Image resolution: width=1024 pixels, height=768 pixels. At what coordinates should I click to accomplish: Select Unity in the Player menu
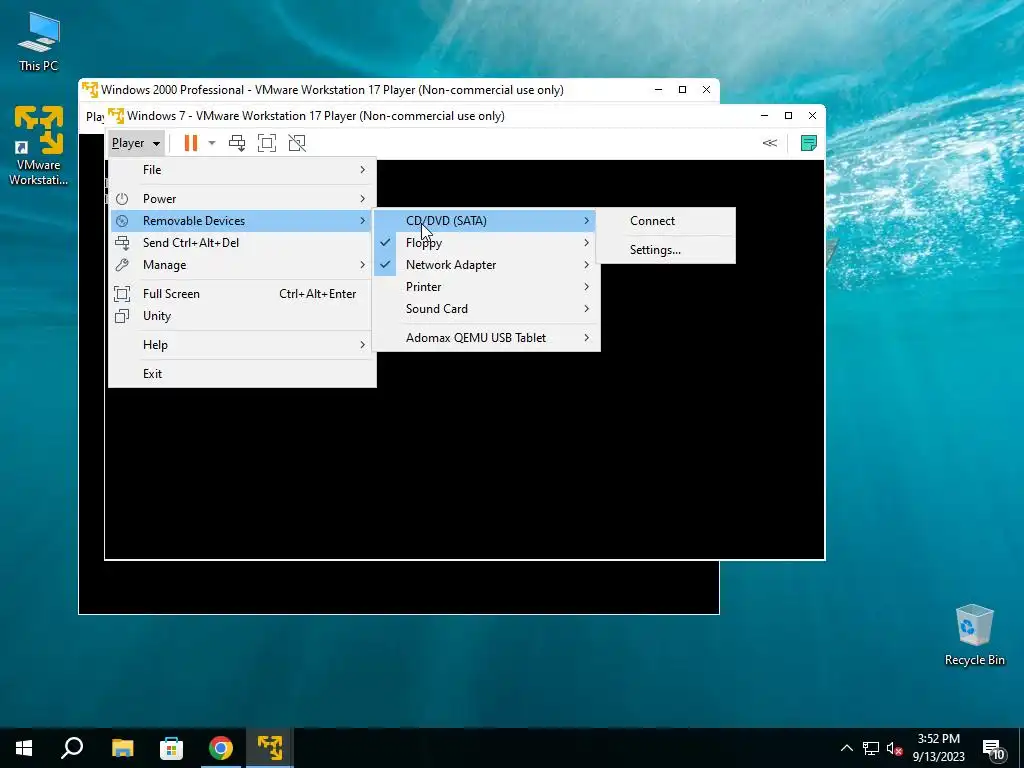pyautogui.click(x=242, y=316)
